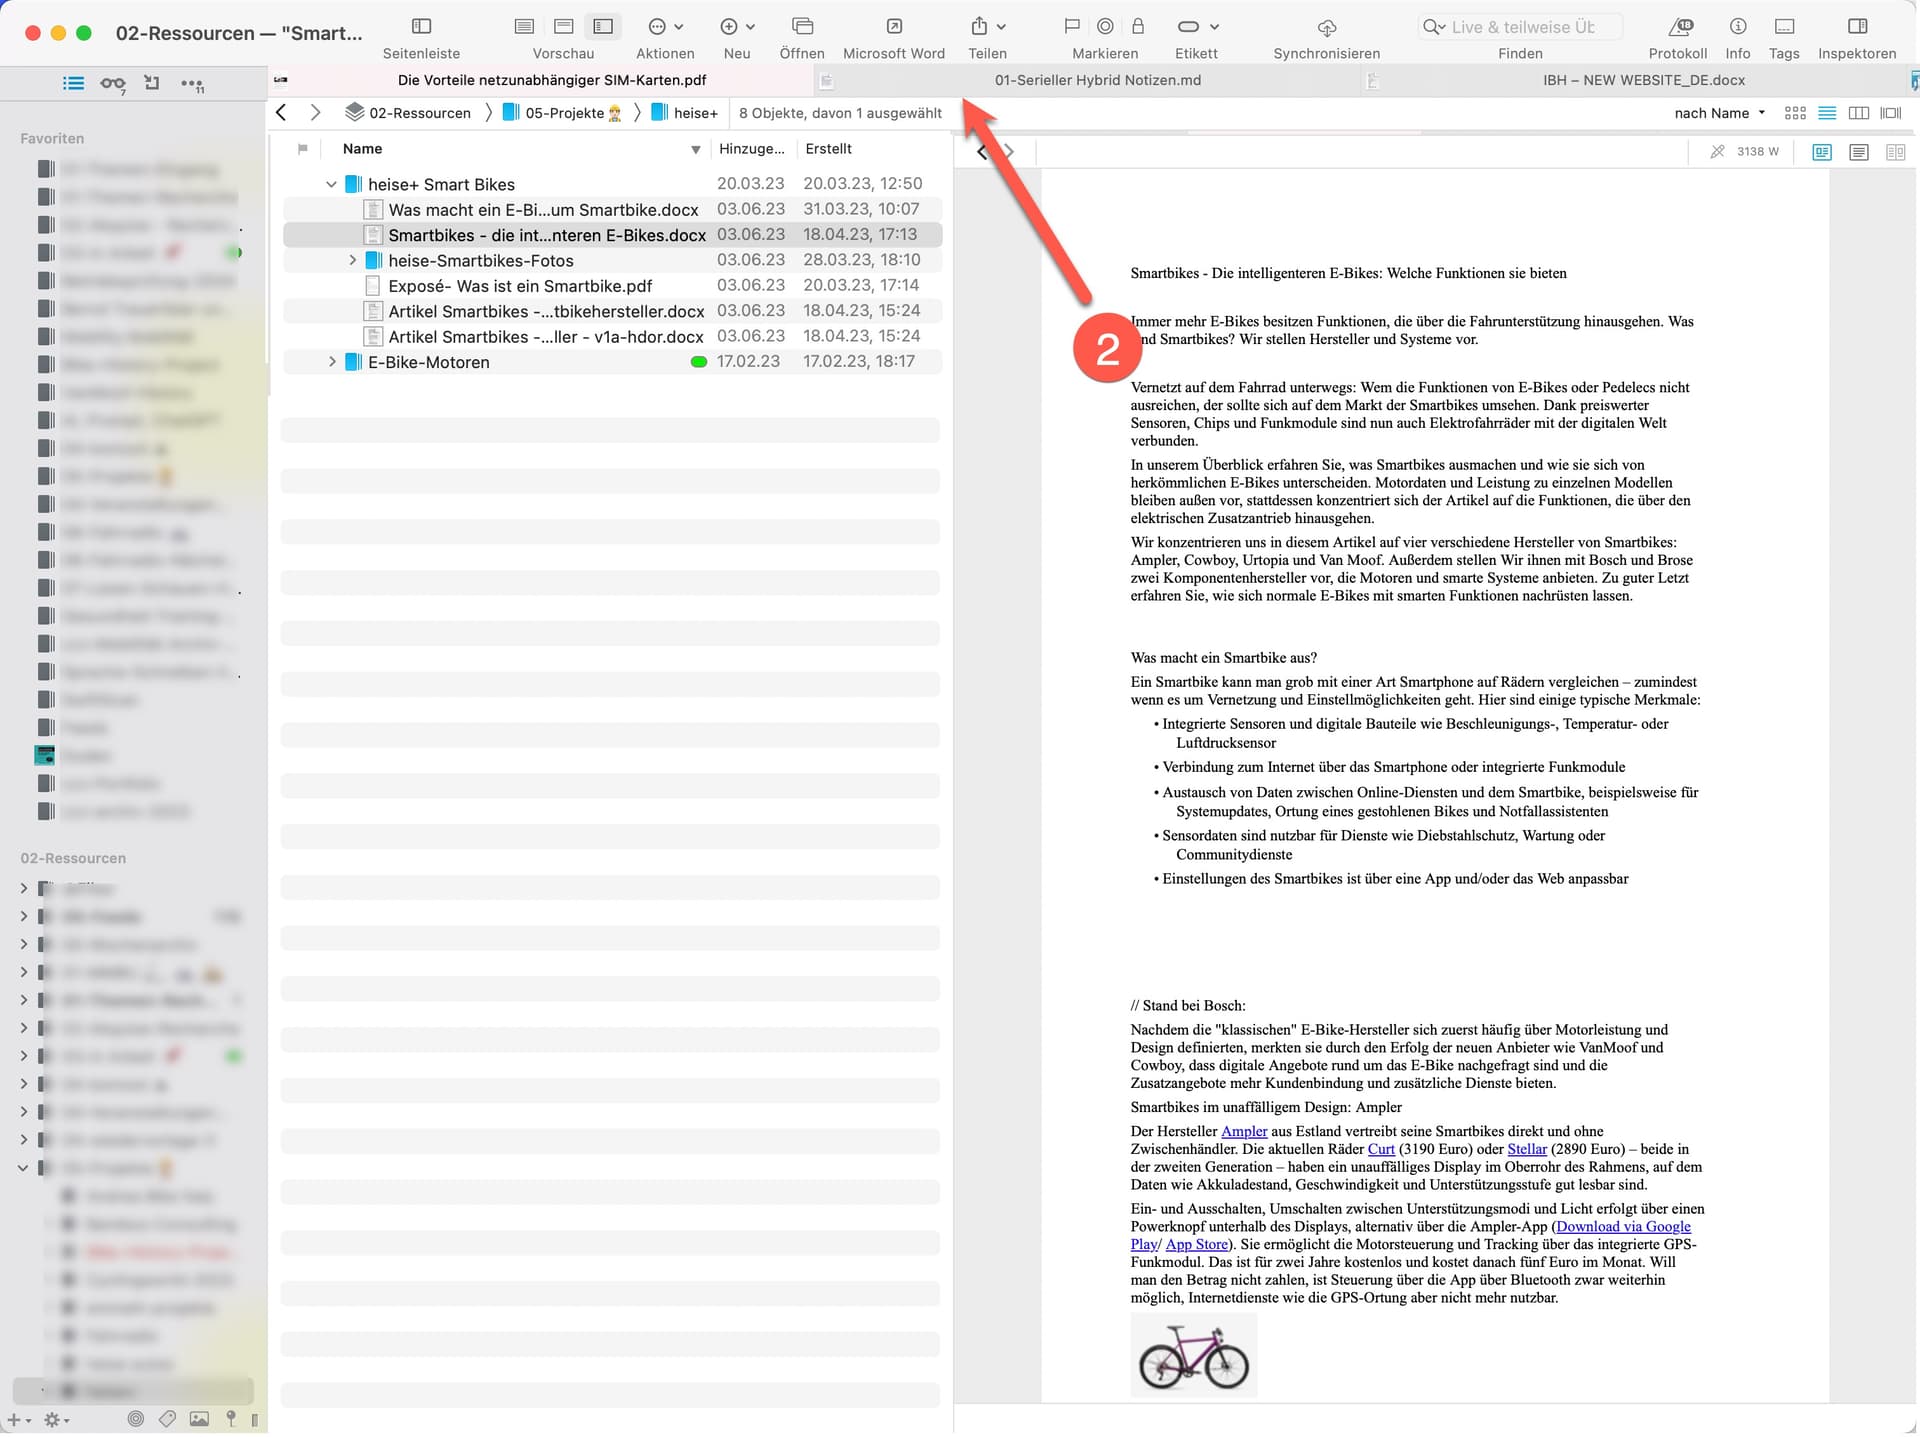1920x1437 pixels.
Task: Open the sidebar plus add menu
Action: click(18, 1421)
